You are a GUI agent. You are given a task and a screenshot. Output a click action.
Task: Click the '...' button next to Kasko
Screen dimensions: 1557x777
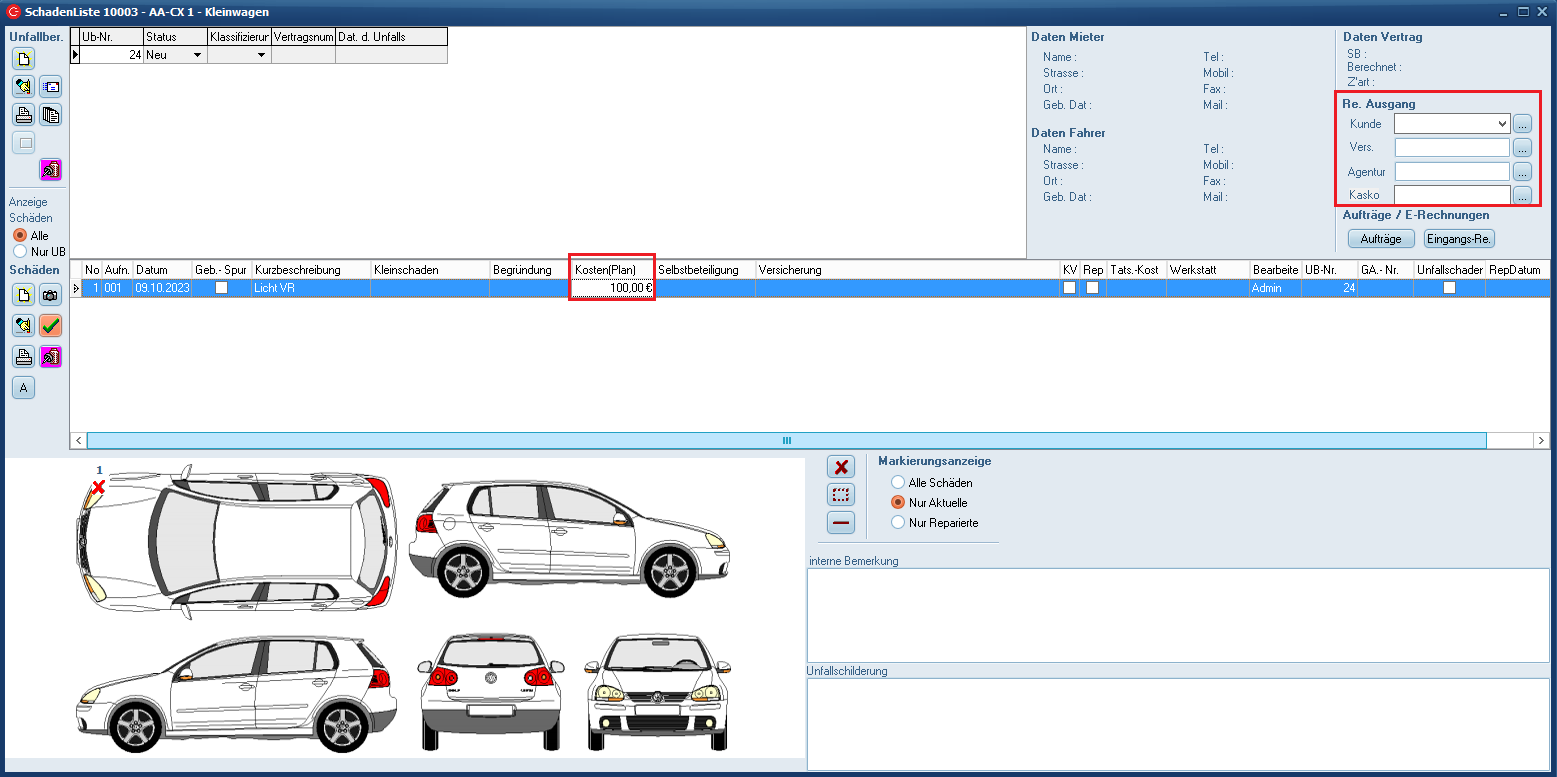click(x=1522, y=195)
